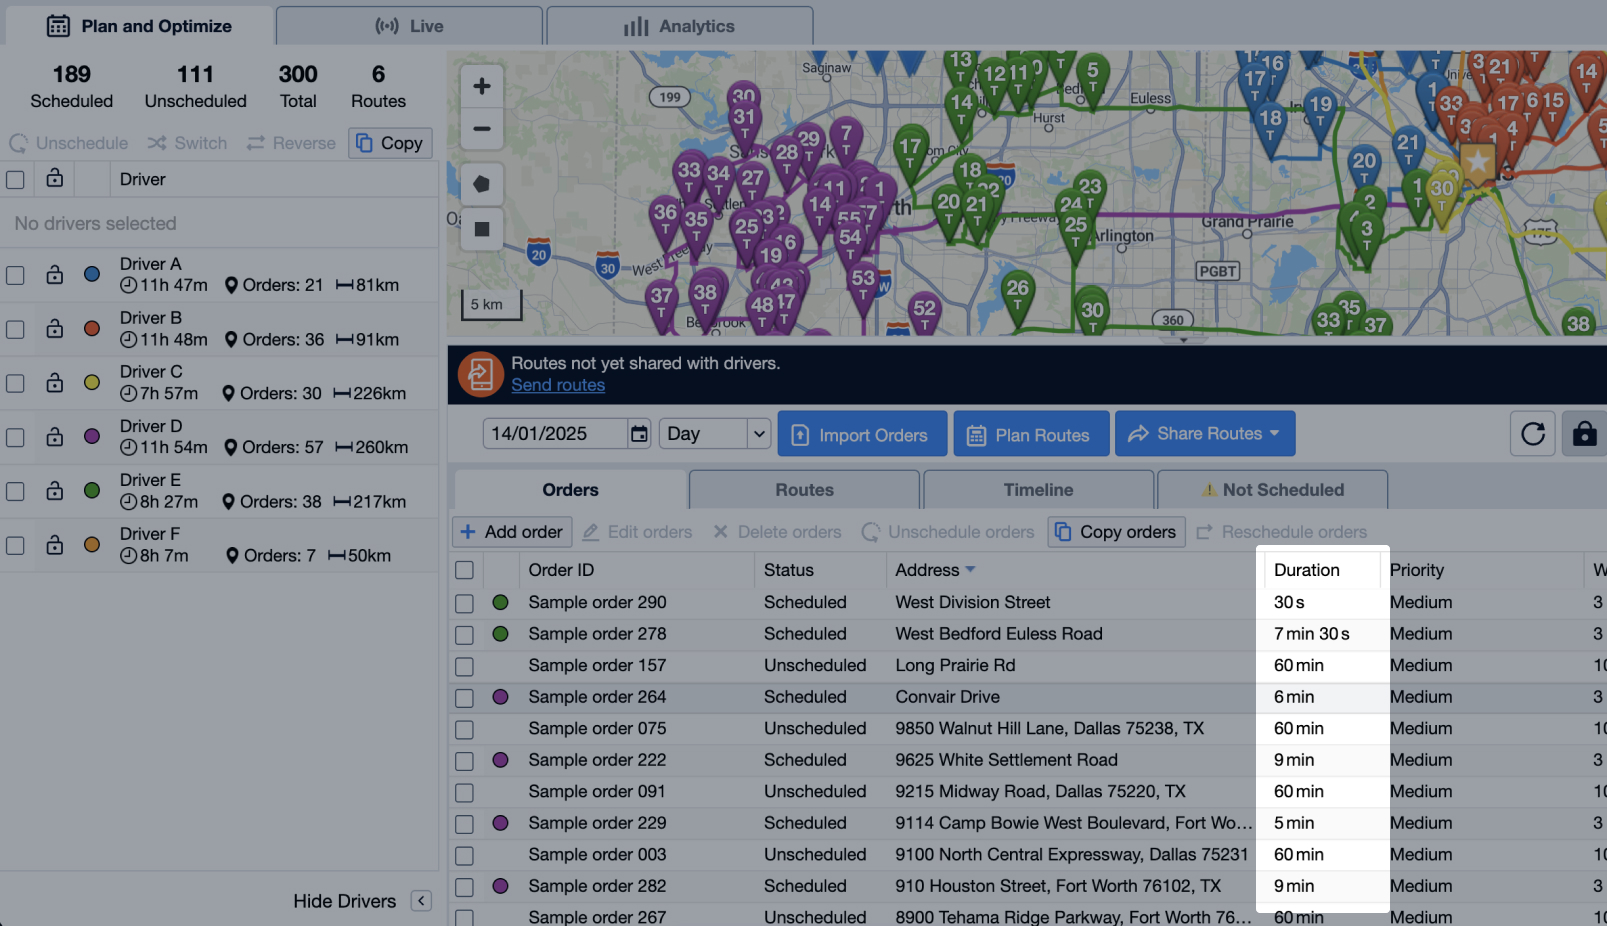Expand the Share Routes dropdown
This screenshot has width=1607, height=926.
[1274, 433]
